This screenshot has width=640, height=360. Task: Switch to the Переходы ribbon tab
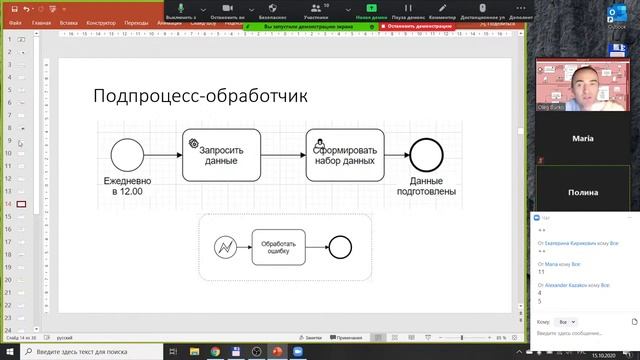(x=136, y=23)
